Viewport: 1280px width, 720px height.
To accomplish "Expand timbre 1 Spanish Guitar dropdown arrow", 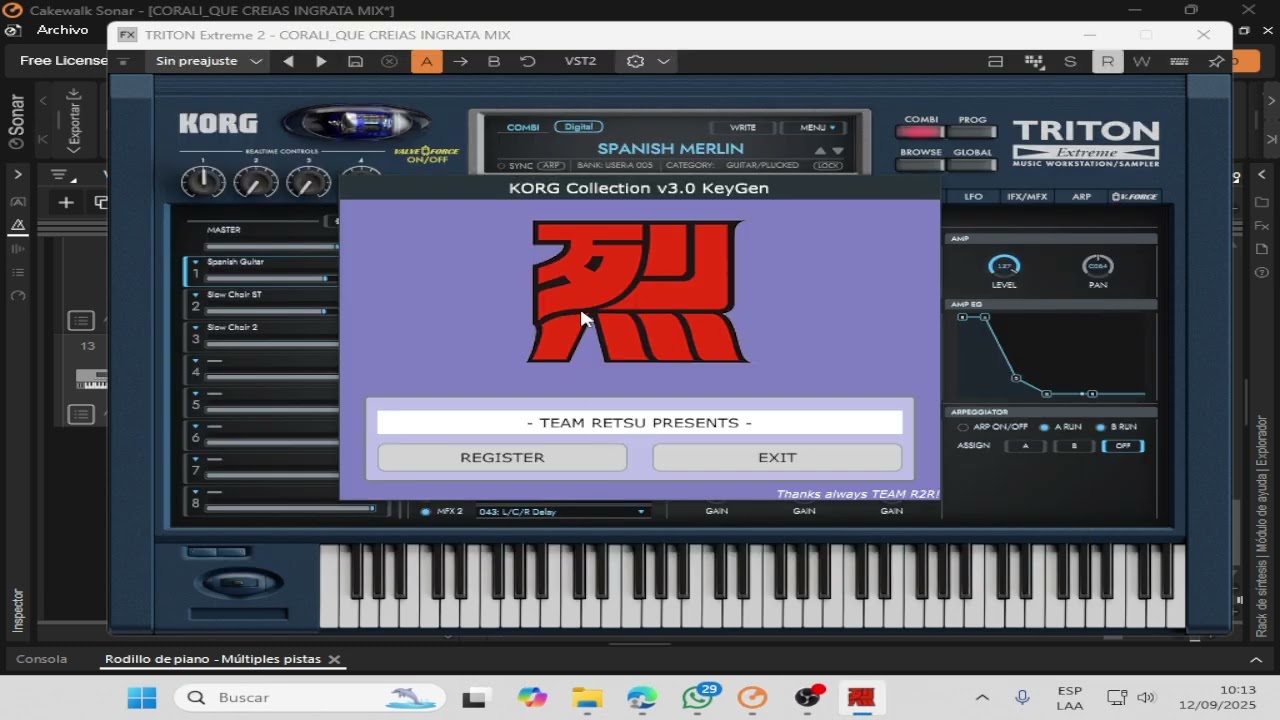I will point(196,262).
